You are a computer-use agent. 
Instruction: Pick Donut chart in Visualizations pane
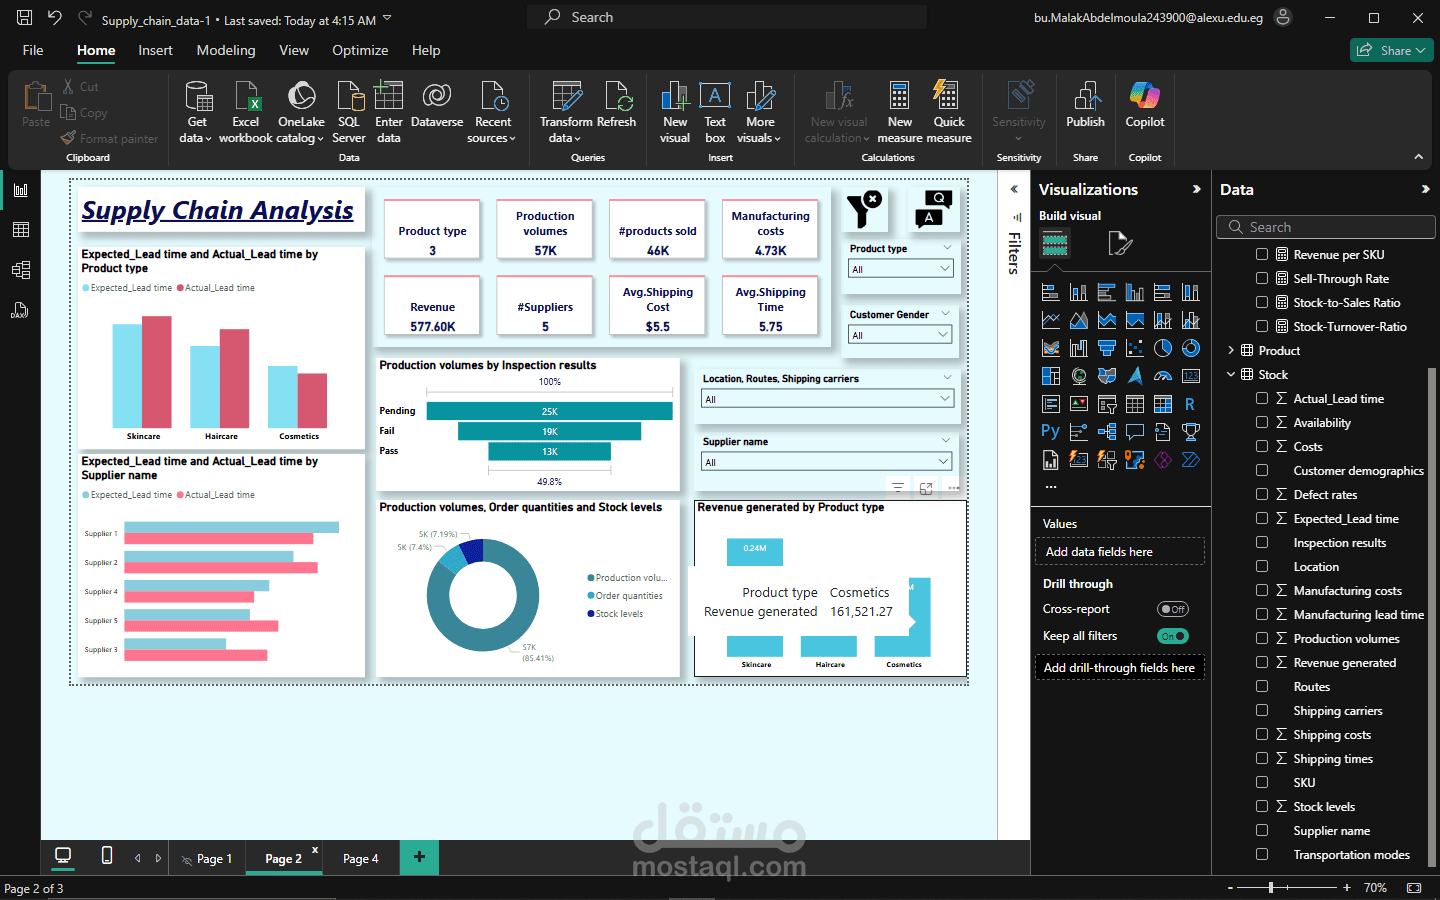(x=1191, y=348)
